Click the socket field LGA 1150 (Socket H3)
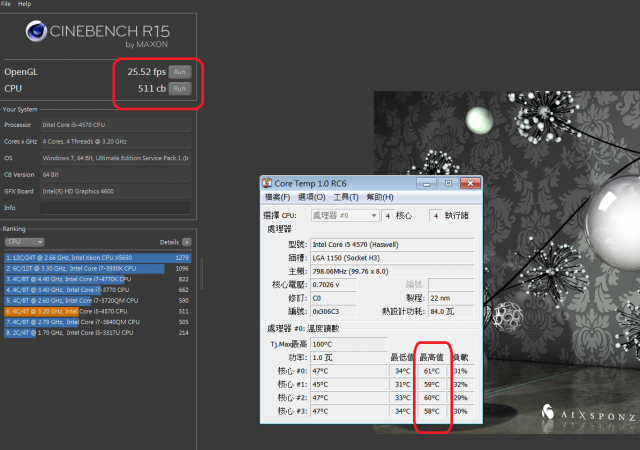Screen dimensions: 640x450 tap(392, 258)
